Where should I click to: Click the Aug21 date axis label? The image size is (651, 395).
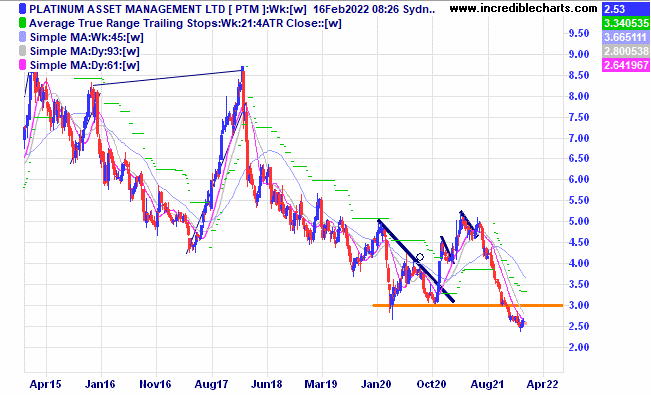click(x=487, y=384)
